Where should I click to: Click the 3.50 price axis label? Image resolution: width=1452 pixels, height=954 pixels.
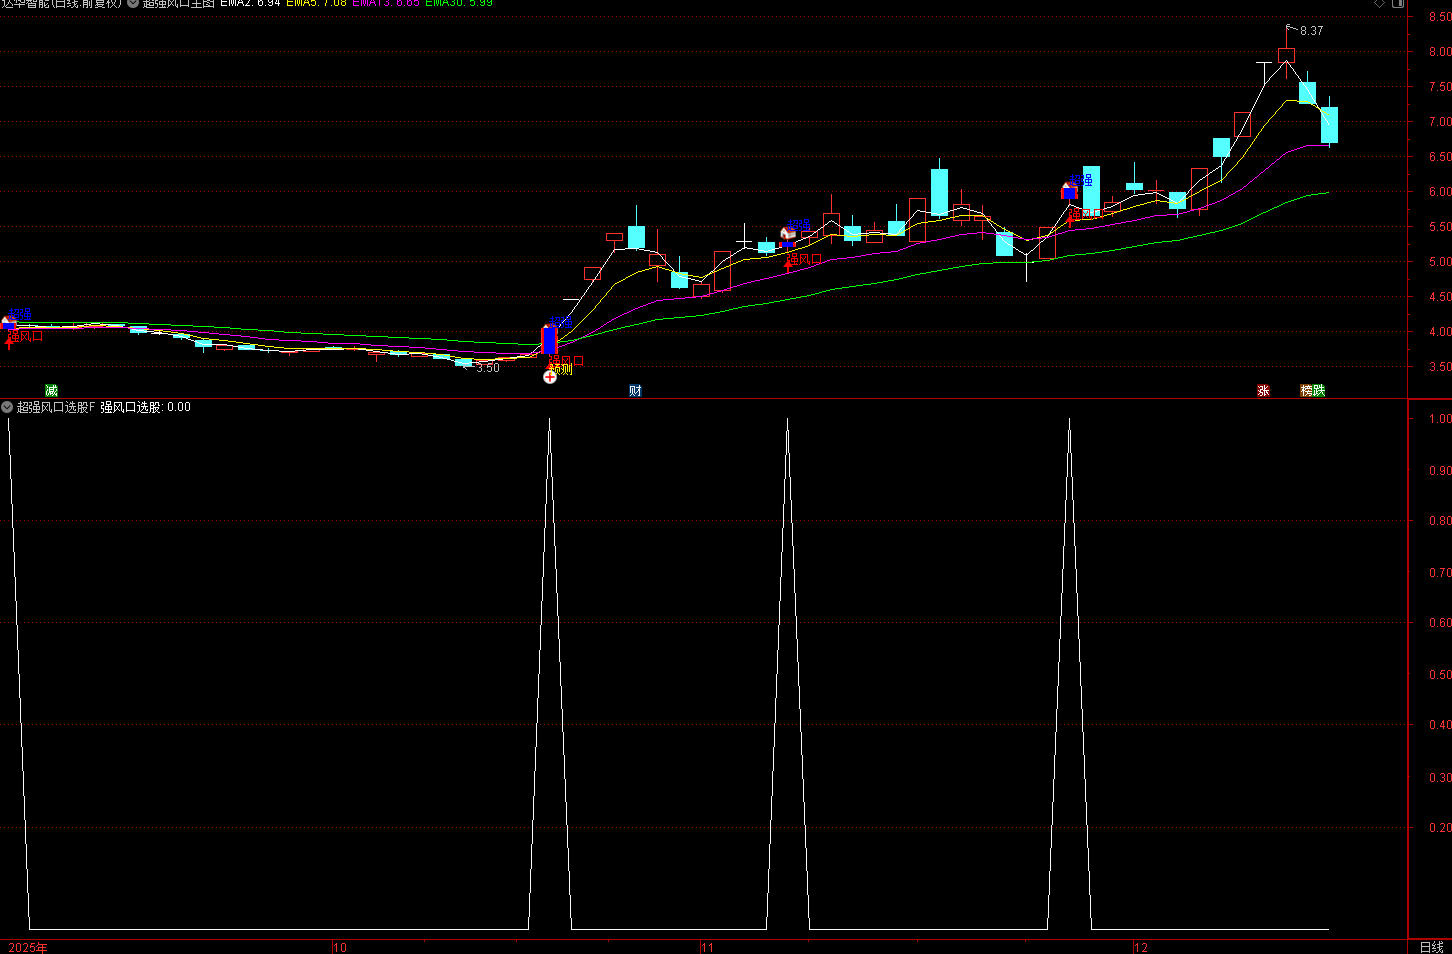(1439, 367)
